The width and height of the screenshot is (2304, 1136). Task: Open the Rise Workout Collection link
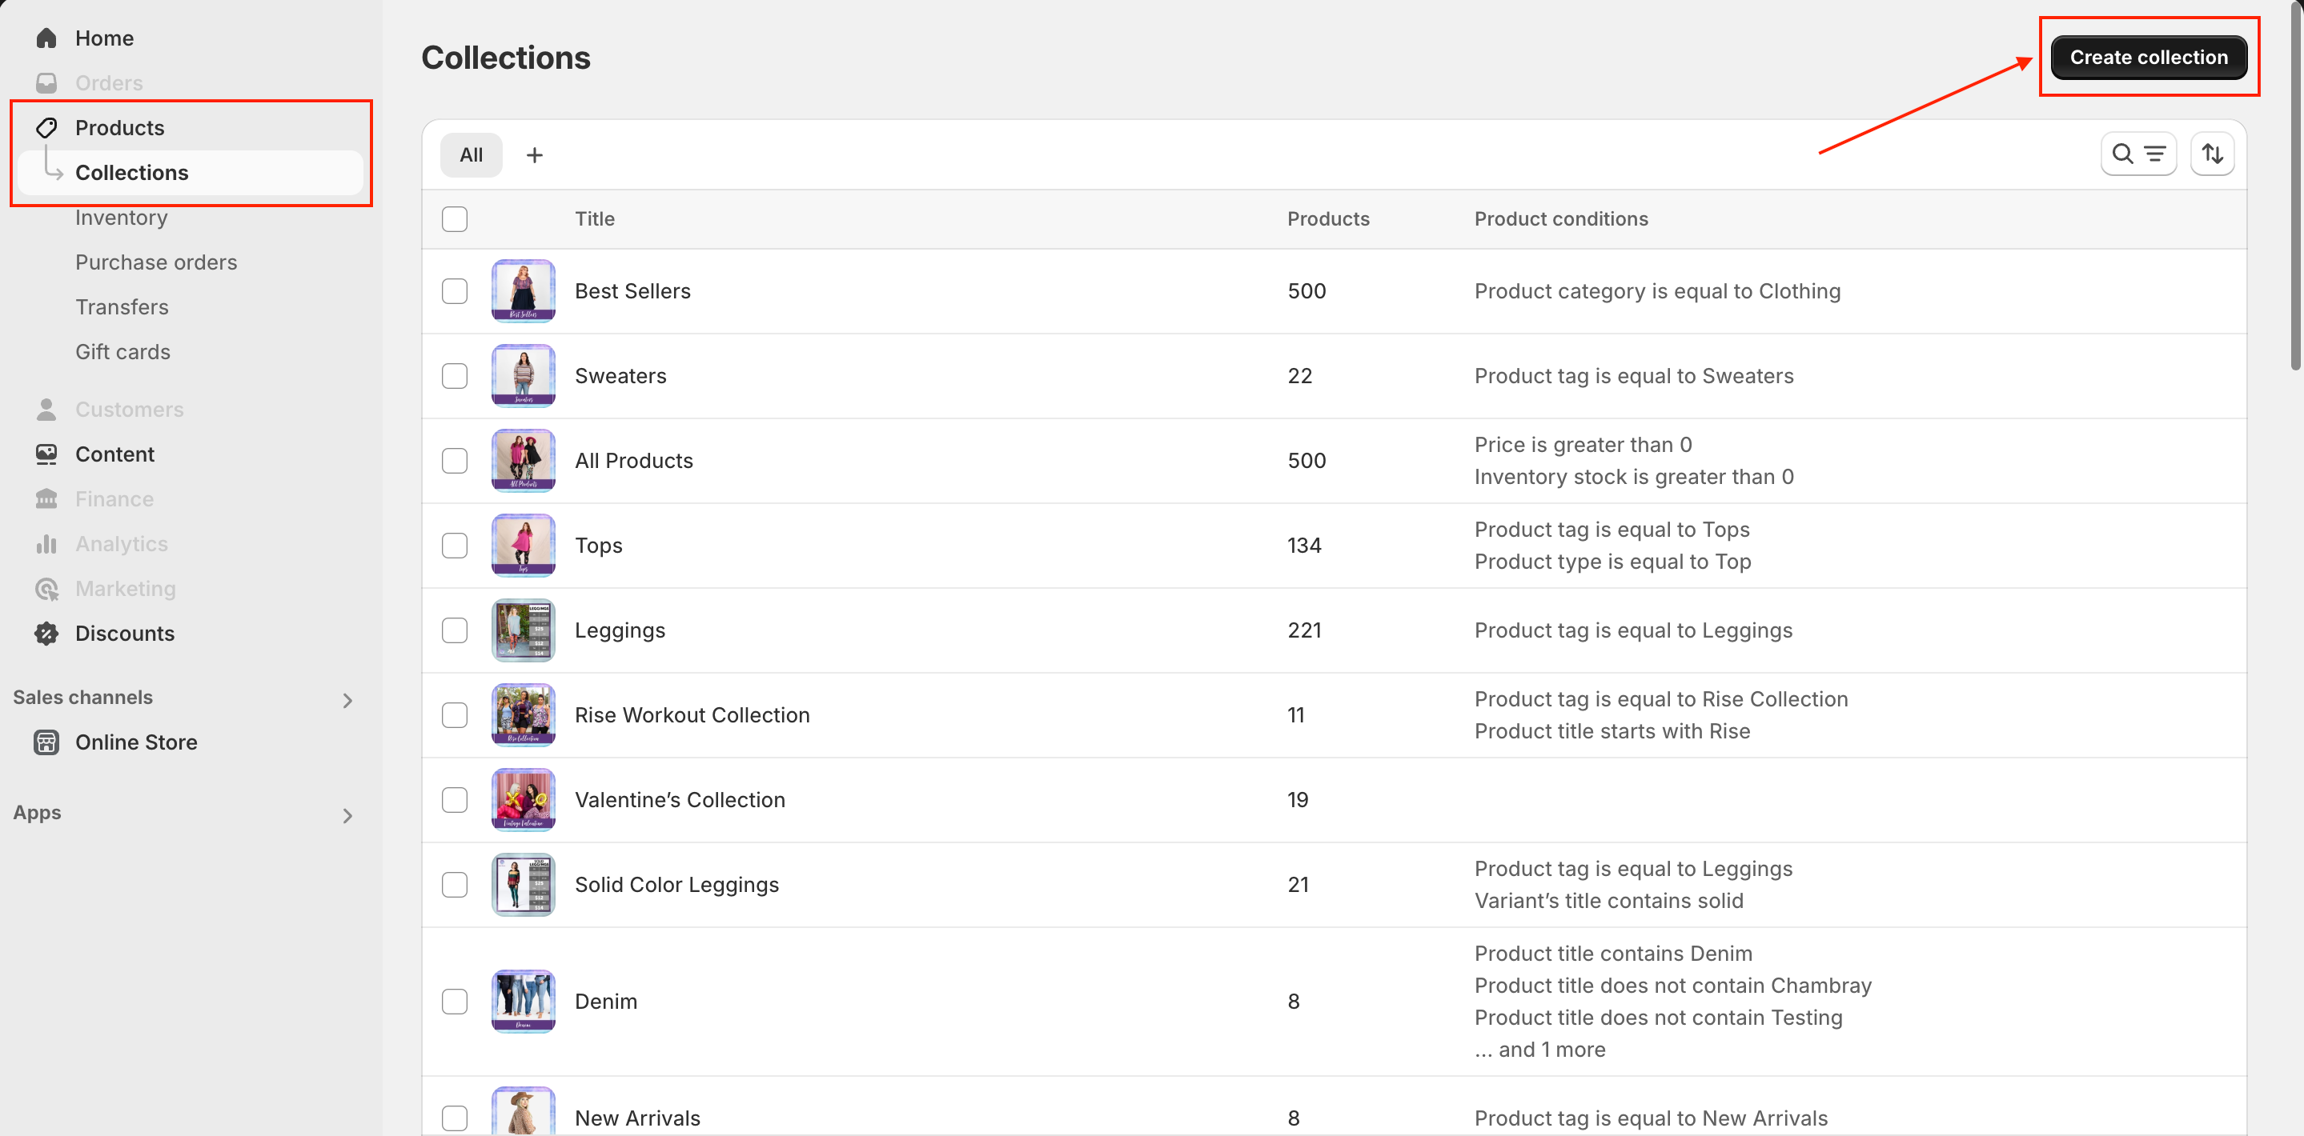coord(692,715)
